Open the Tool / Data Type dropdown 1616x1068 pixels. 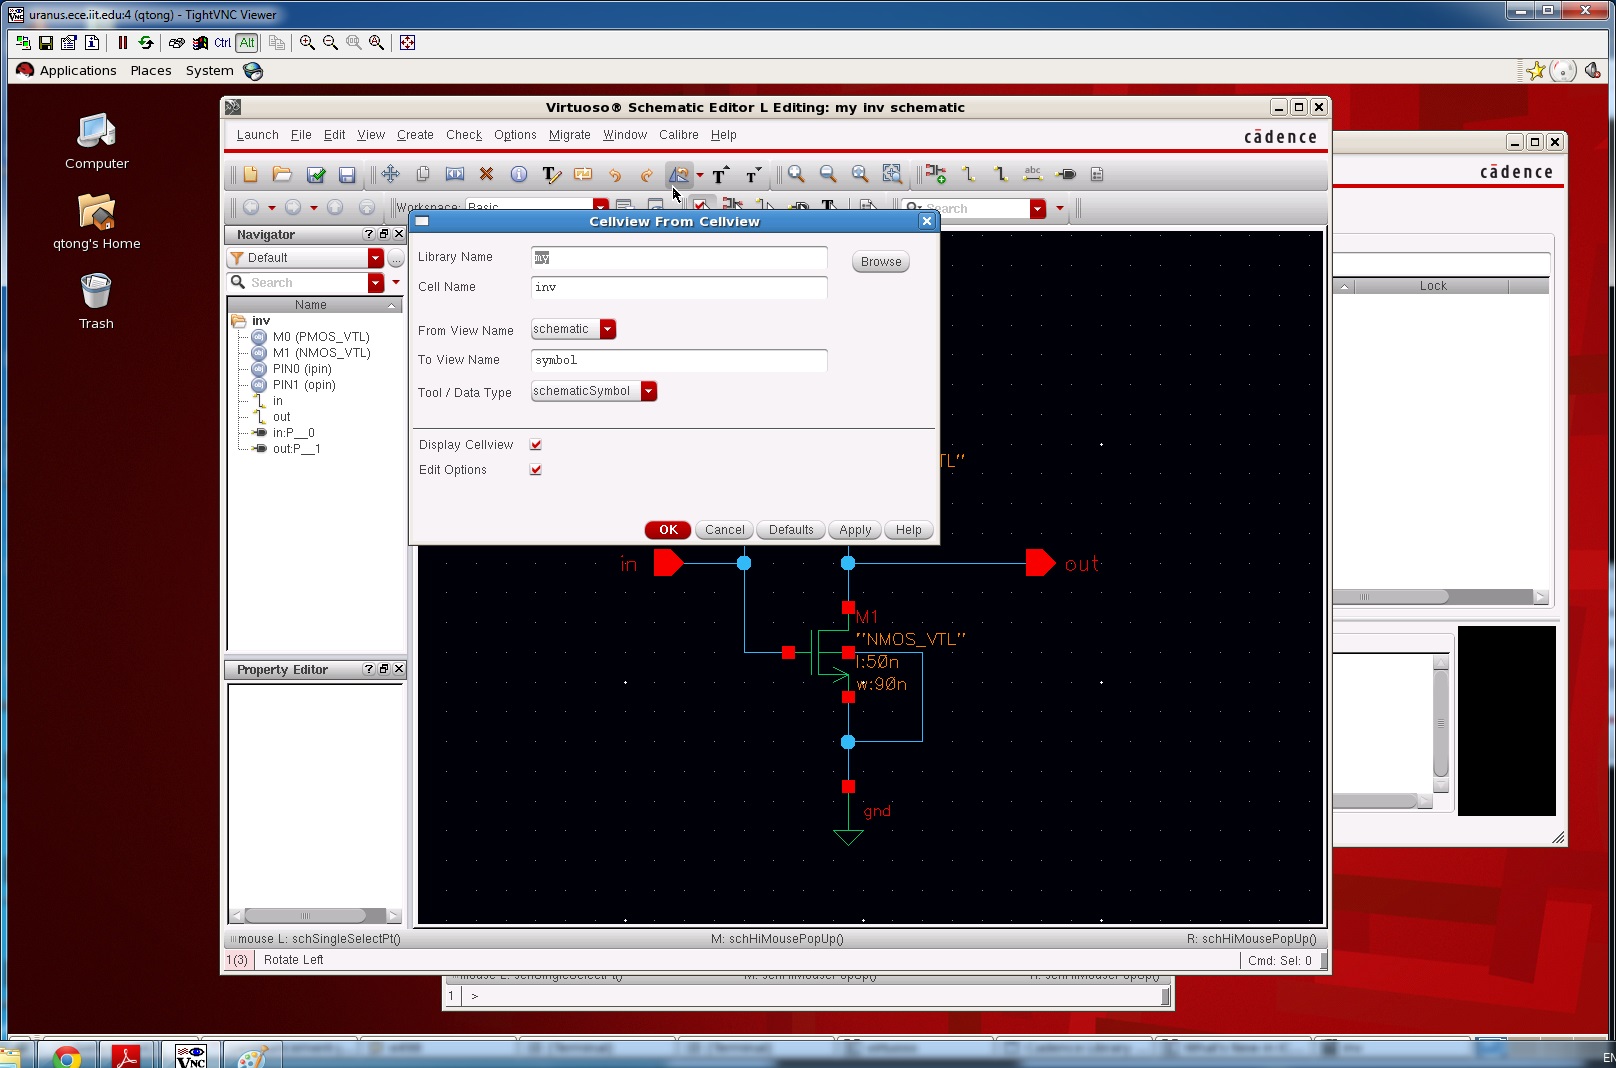coord(649,391)
